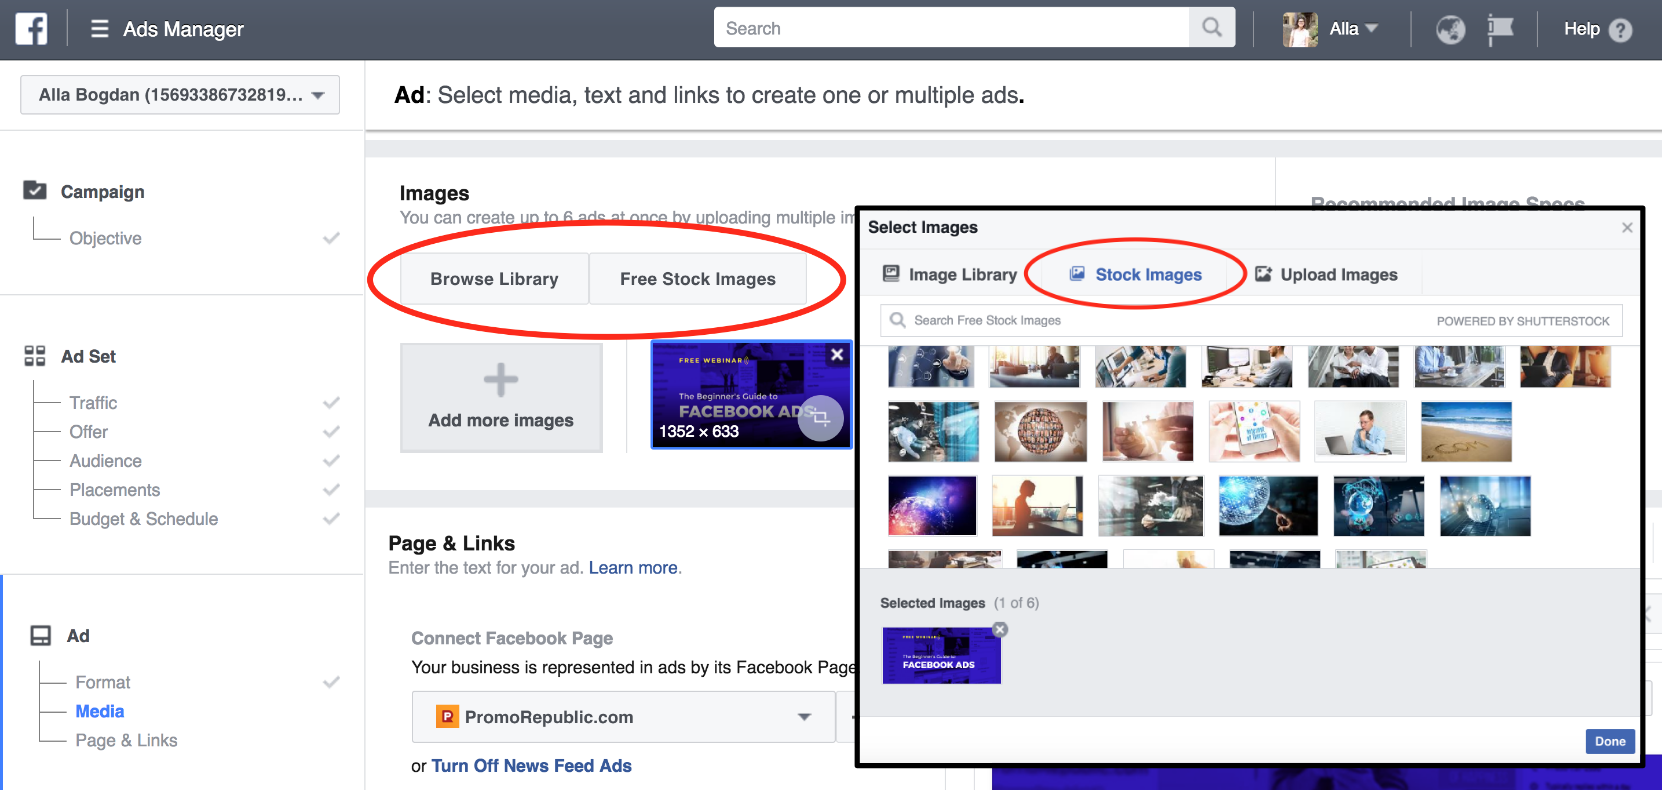Click the Campaign section icon
The height and width of the screenshot is (790, 1662).
[35, 190]
